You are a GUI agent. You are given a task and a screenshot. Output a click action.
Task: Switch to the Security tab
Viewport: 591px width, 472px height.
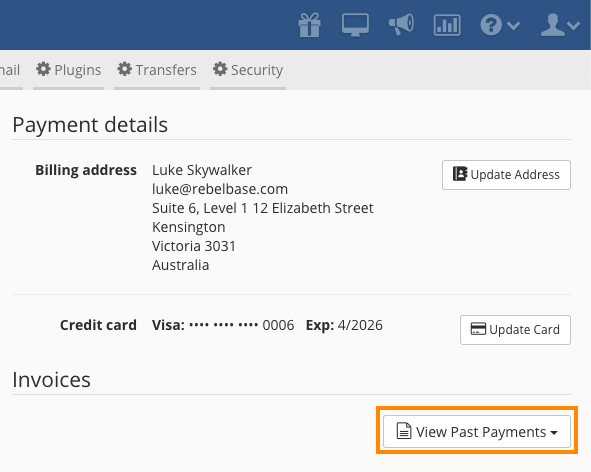click(x=248, y=70)
